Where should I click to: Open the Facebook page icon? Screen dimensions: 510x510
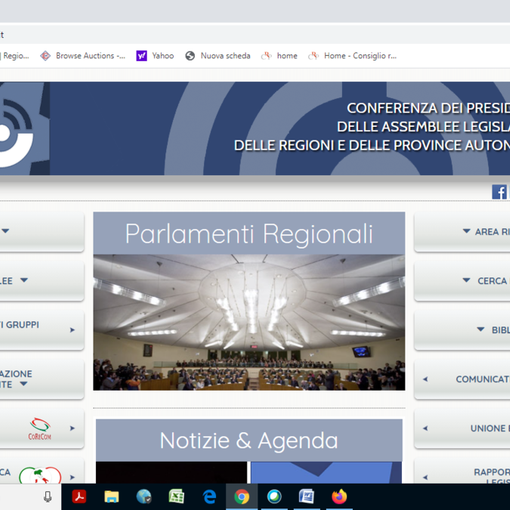[499, 192]
